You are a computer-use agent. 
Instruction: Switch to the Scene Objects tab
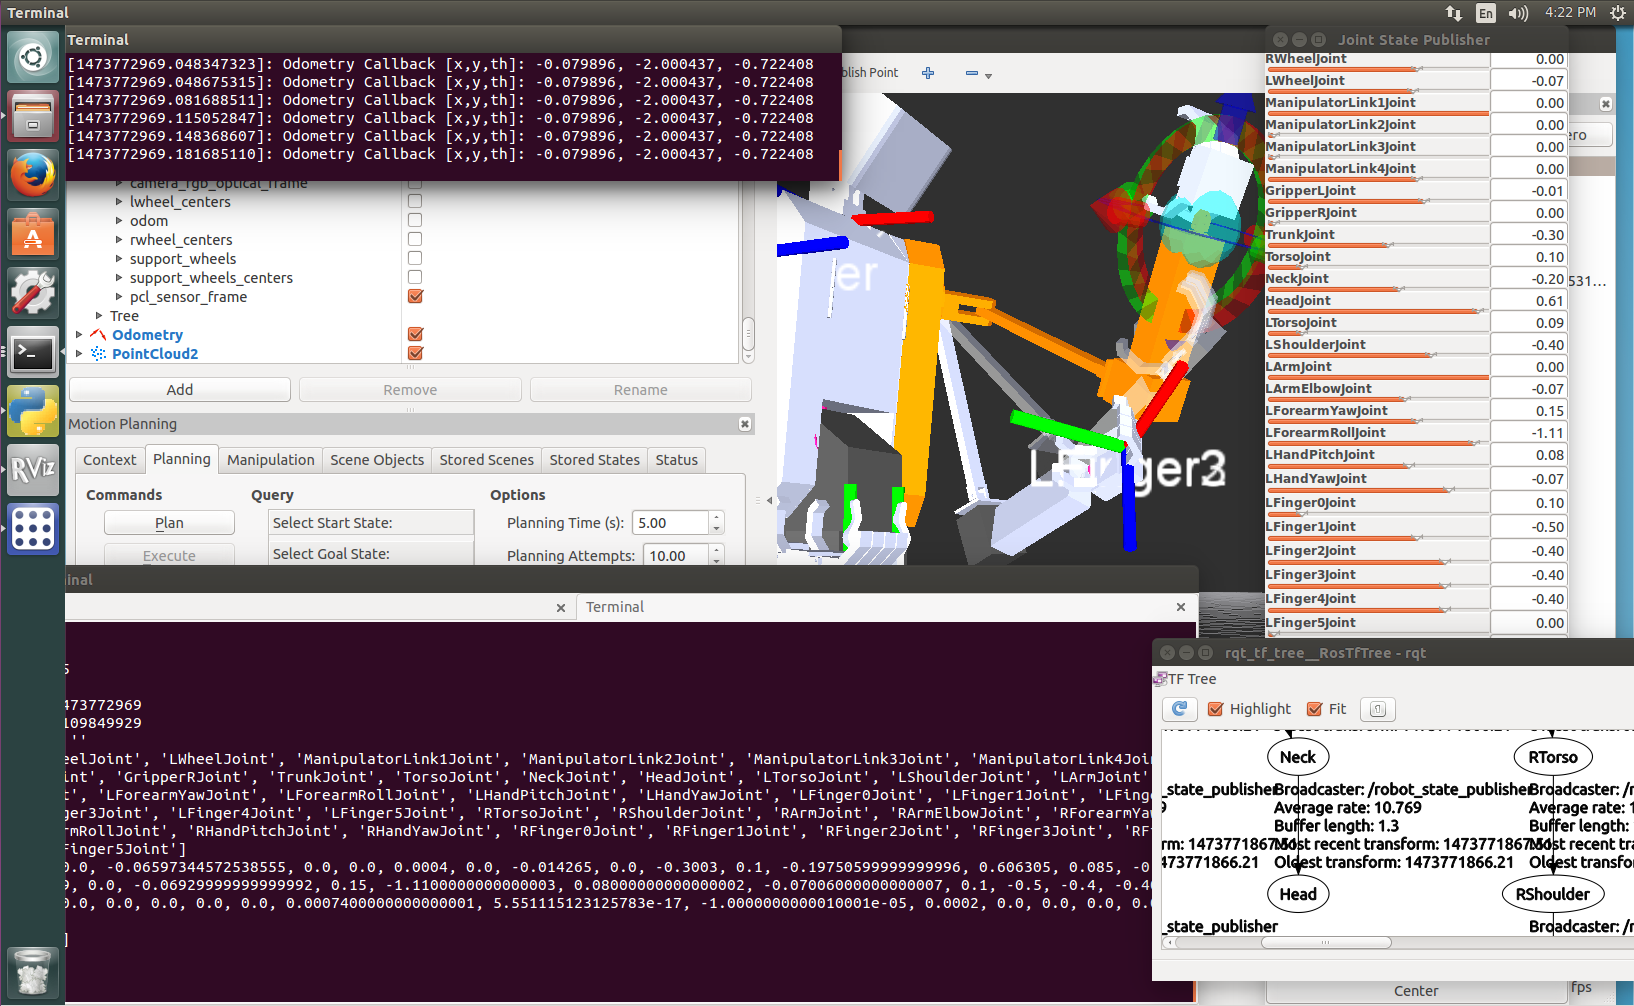[x=377, y=460]
